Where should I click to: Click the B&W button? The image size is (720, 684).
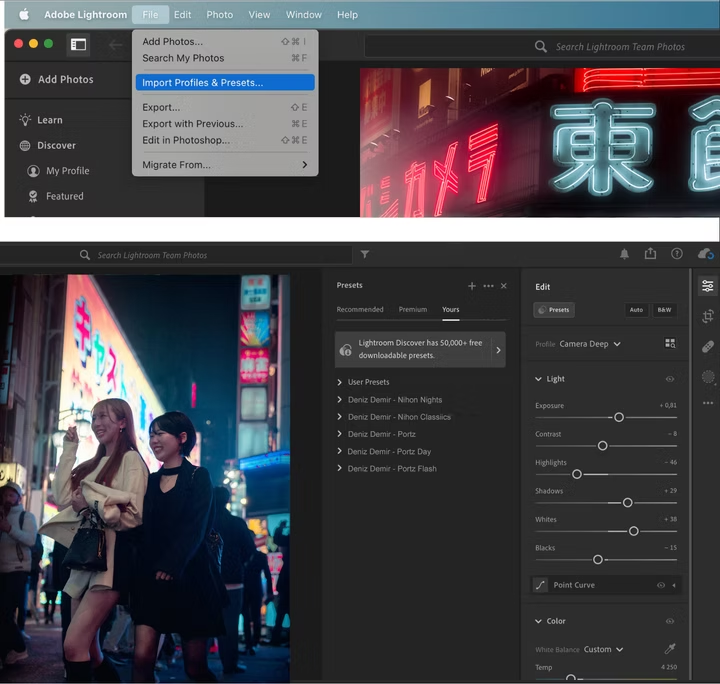coord(664,310)
